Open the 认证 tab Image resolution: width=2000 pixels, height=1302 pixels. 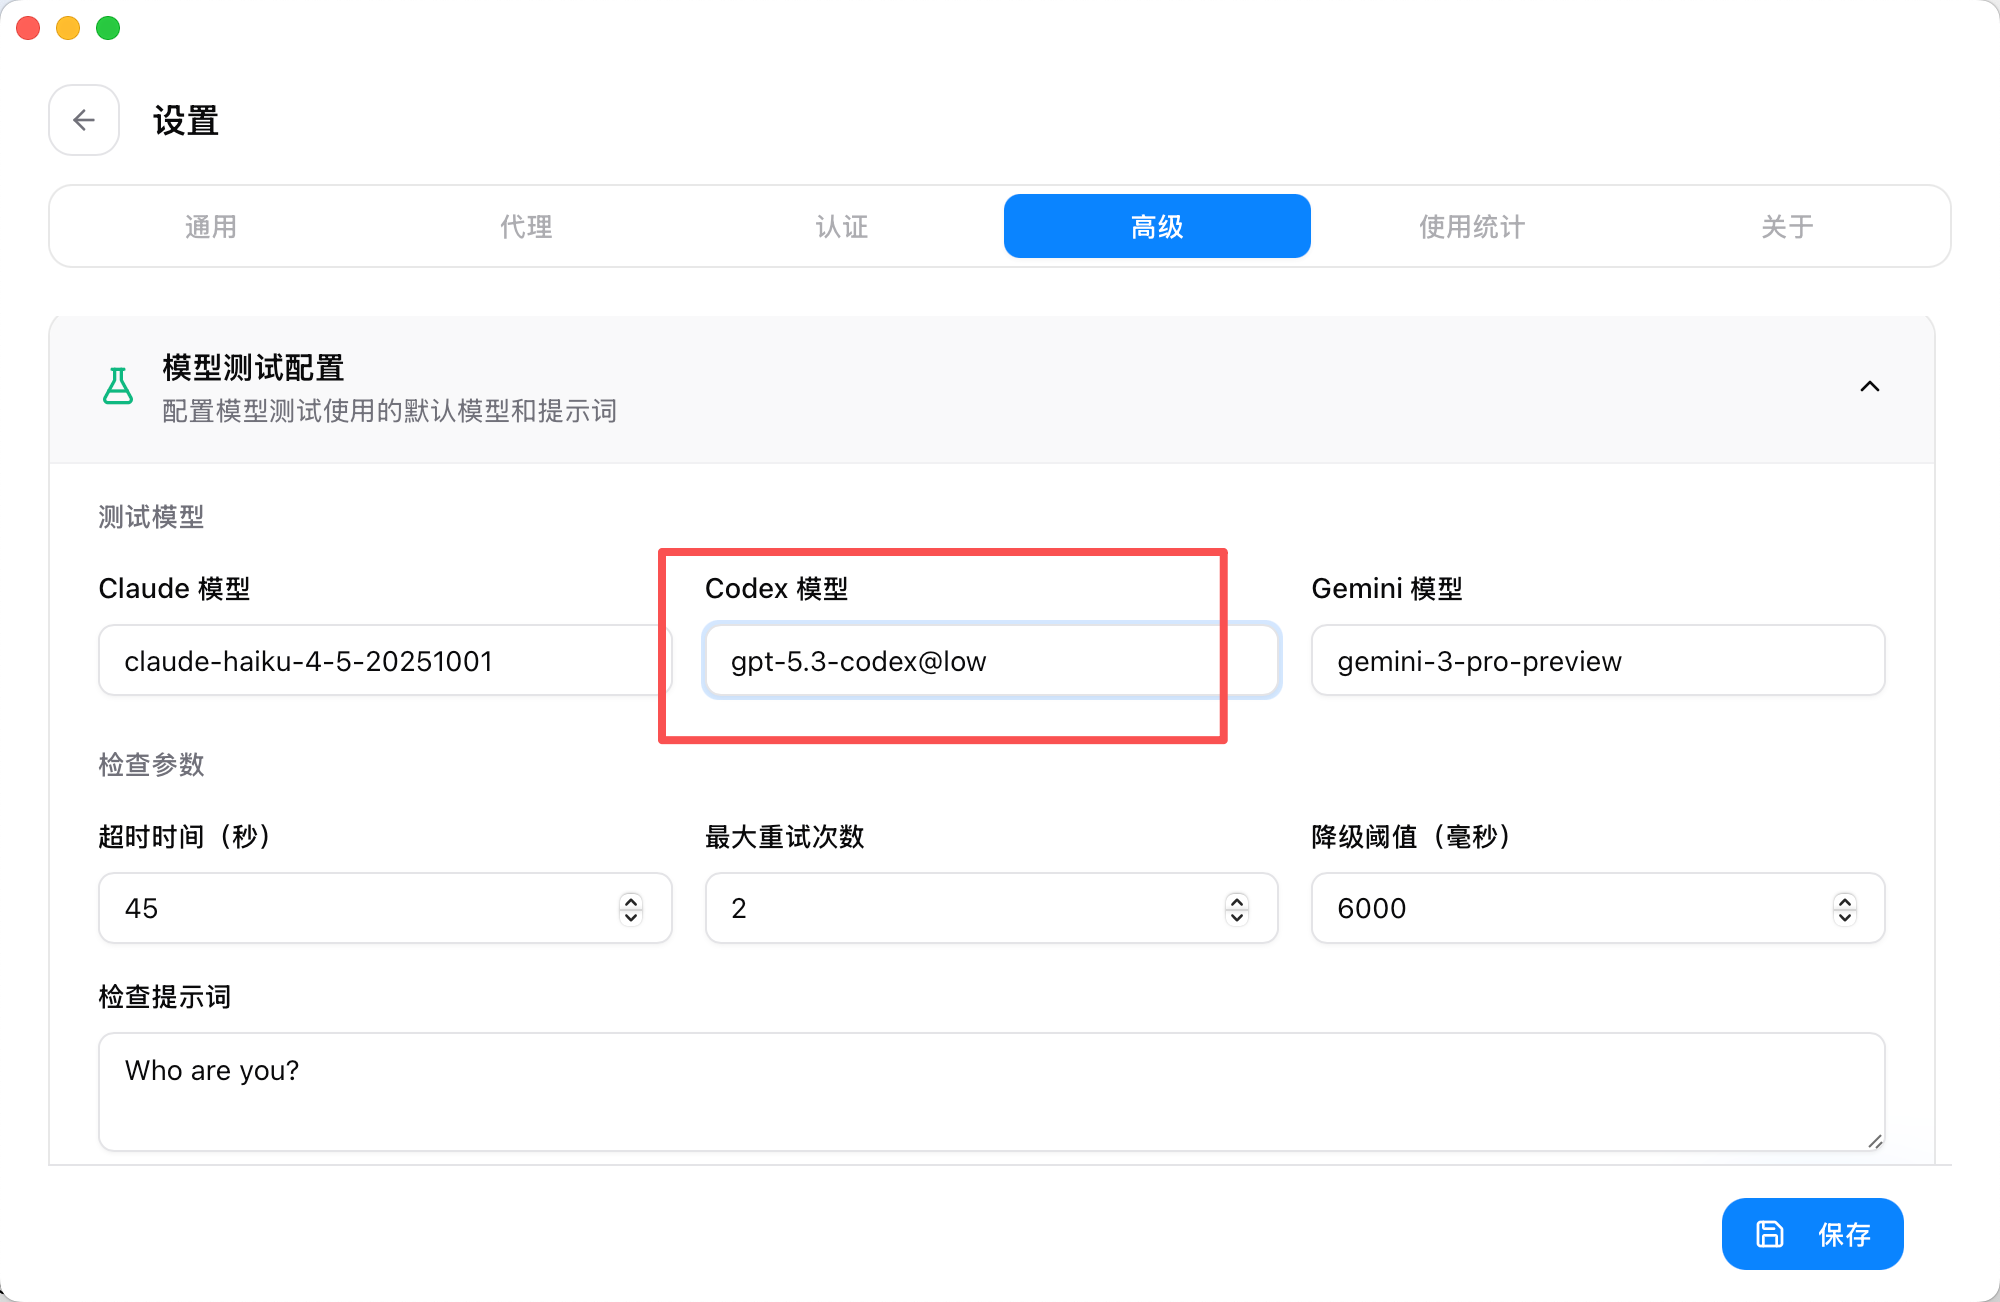click(x=842, y=226)
